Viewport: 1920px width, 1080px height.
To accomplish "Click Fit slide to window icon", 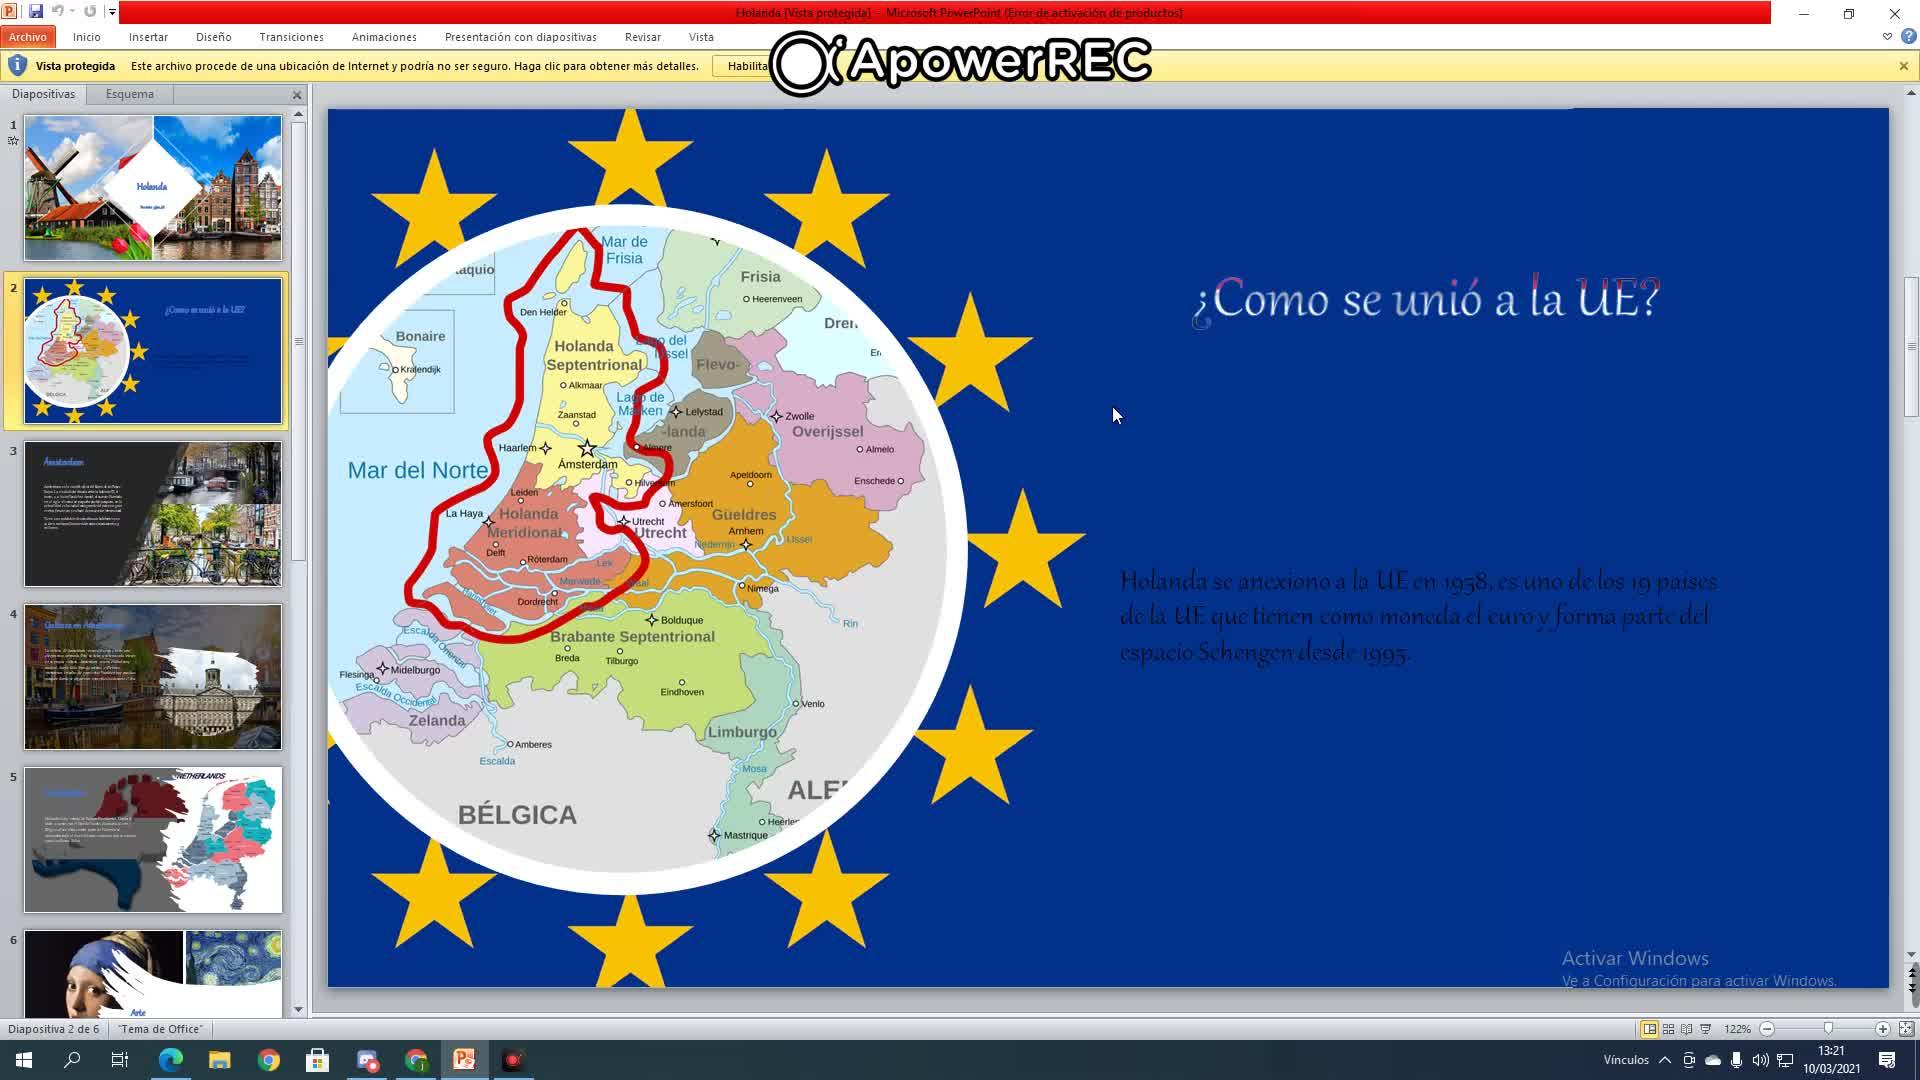I will pos(1906,1029).
